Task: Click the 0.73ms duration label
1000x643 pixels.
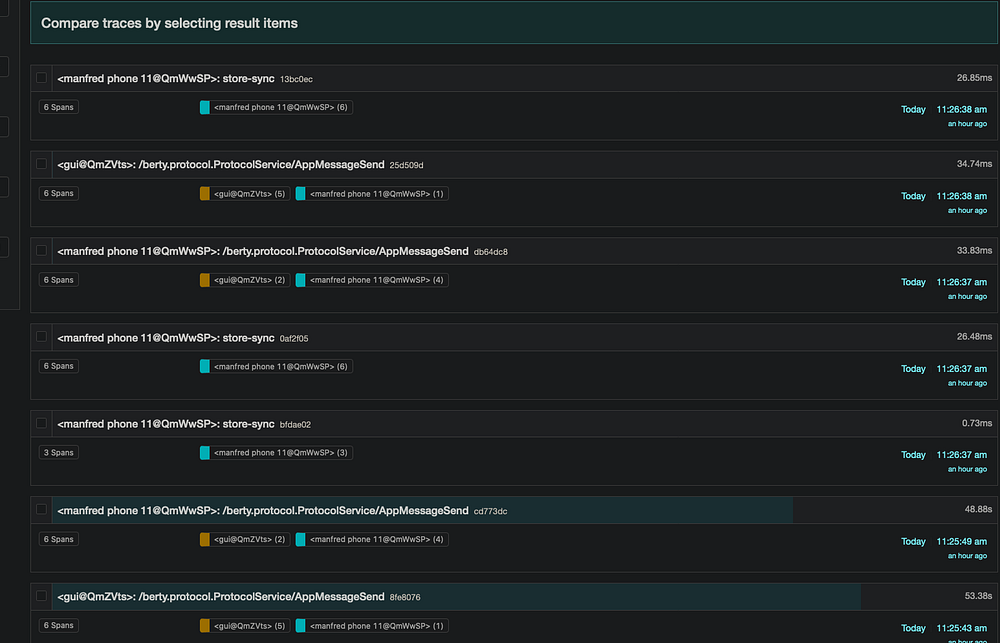Action: (x=975, y=423)
